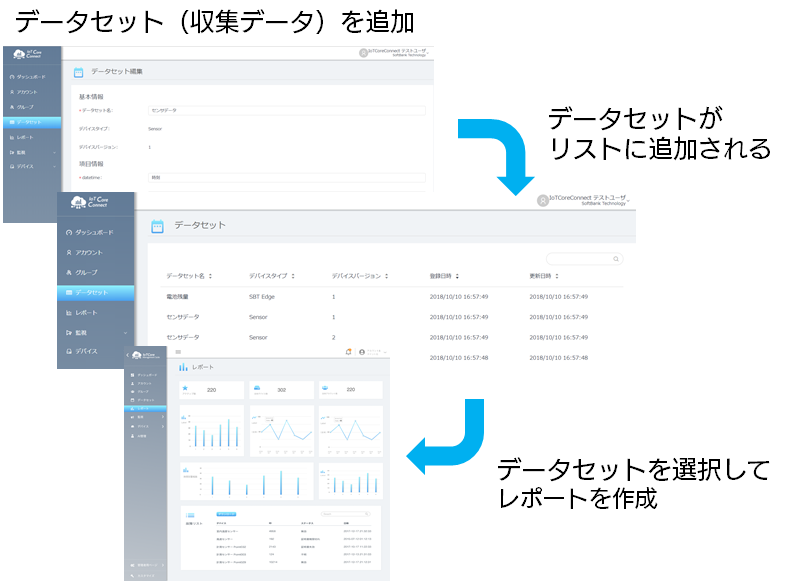Open アカウント in dataset list window sidebar
This screenshot has height=581, width=790.
click(84, 252)
